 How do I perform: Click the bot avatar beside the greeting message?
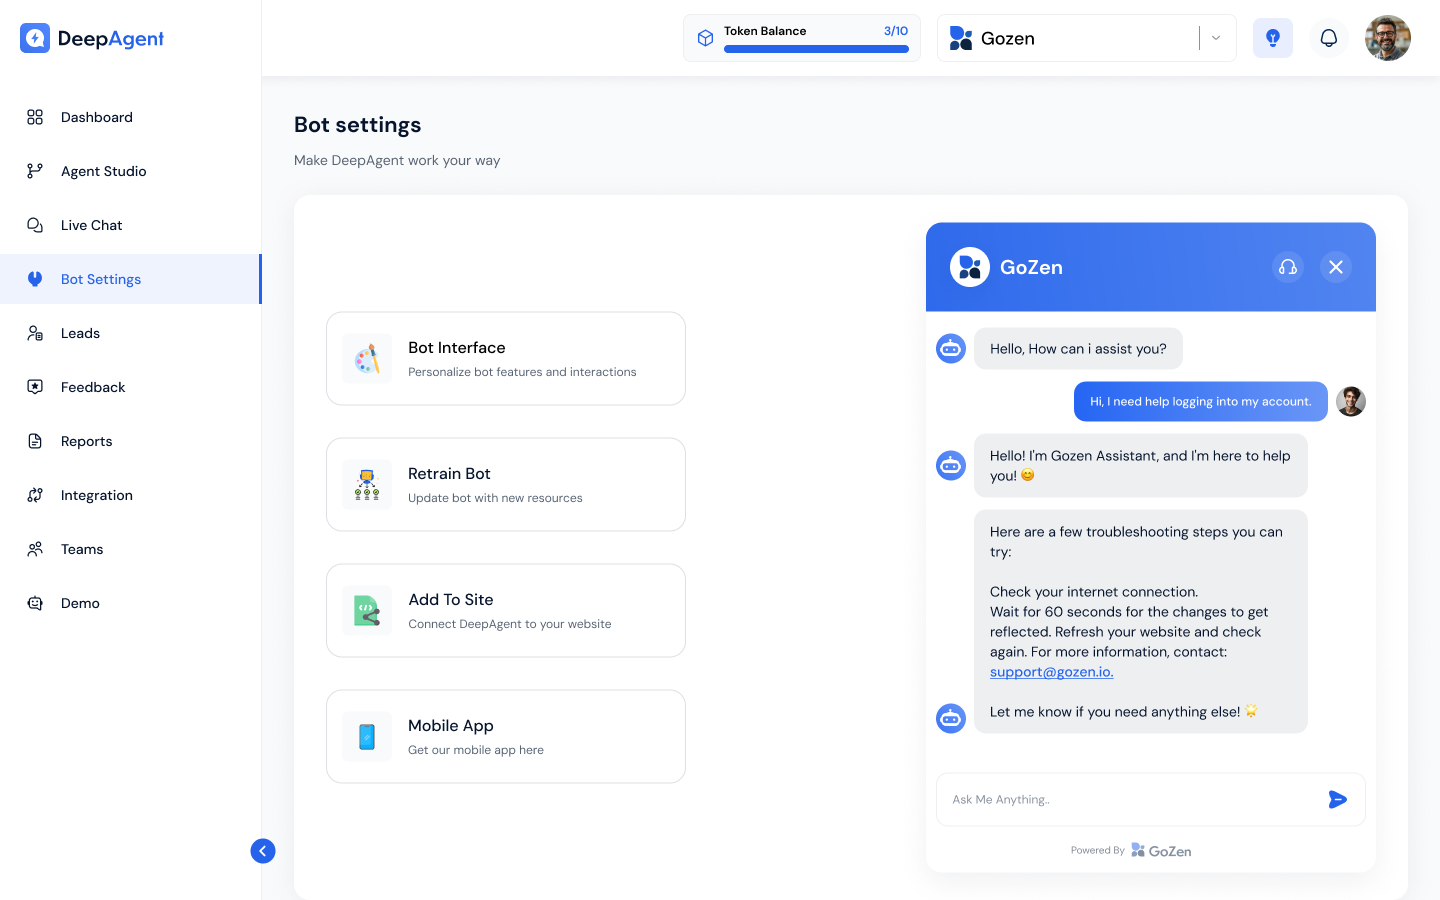(x=951, y=349)
